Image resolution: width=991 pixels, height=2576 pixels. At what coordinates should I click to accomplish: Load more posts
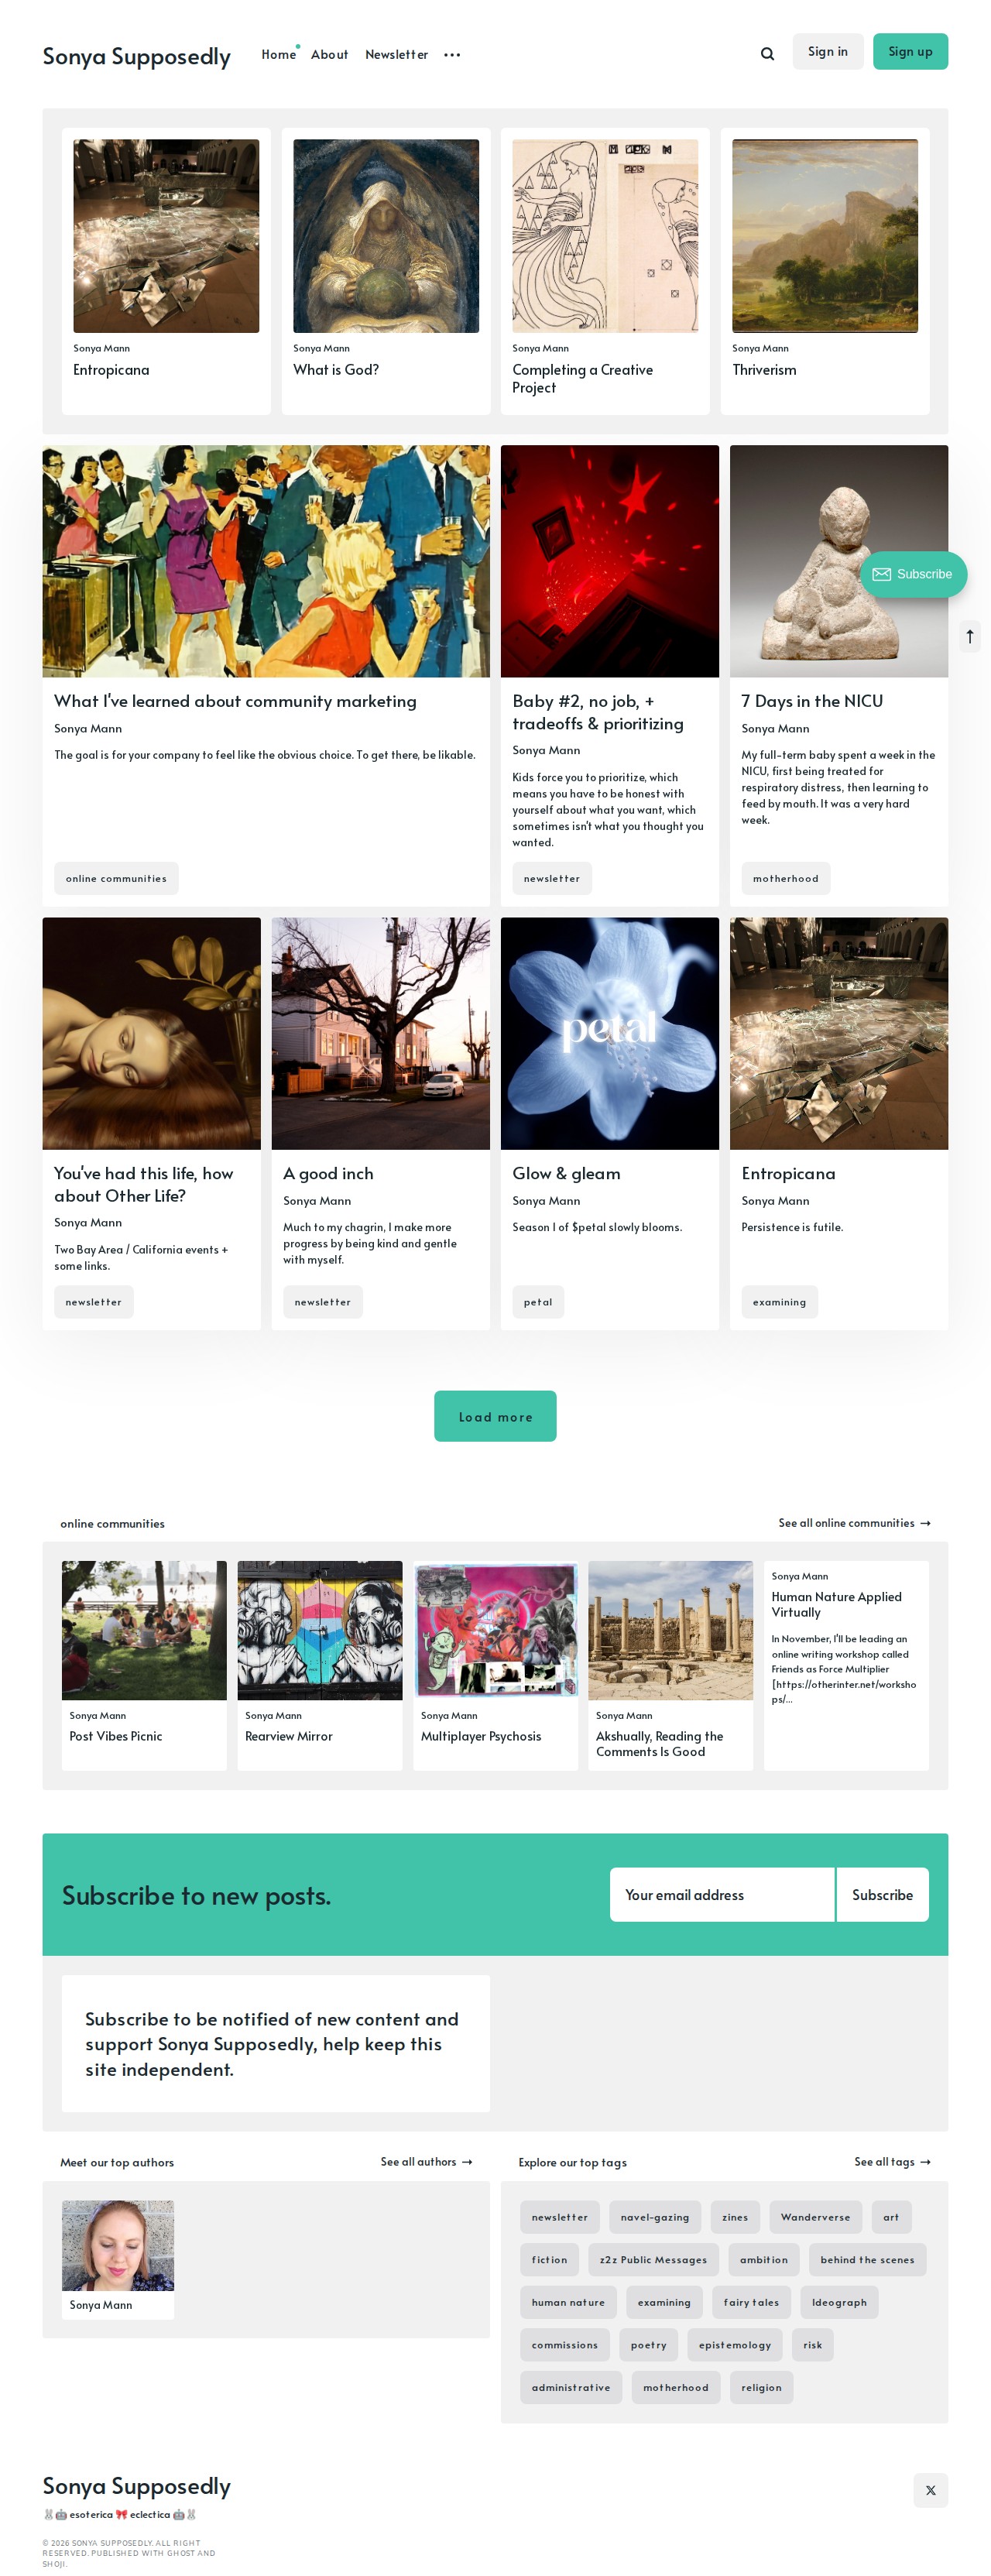point(495,1416)
